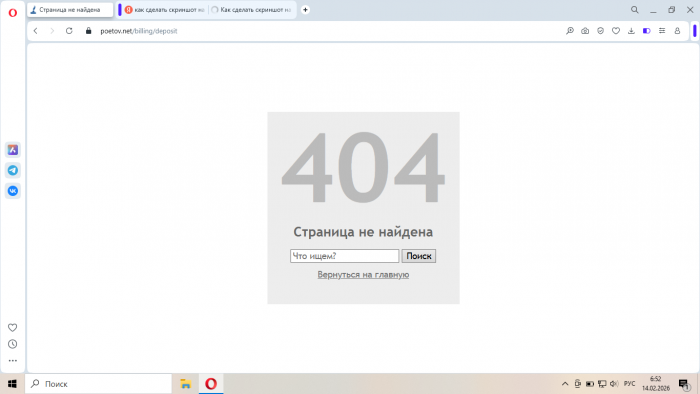This screenshot has width=700, height=394.
Task: Switch to the 'Страница не найдена' tab
Action: tap(70, 10)
